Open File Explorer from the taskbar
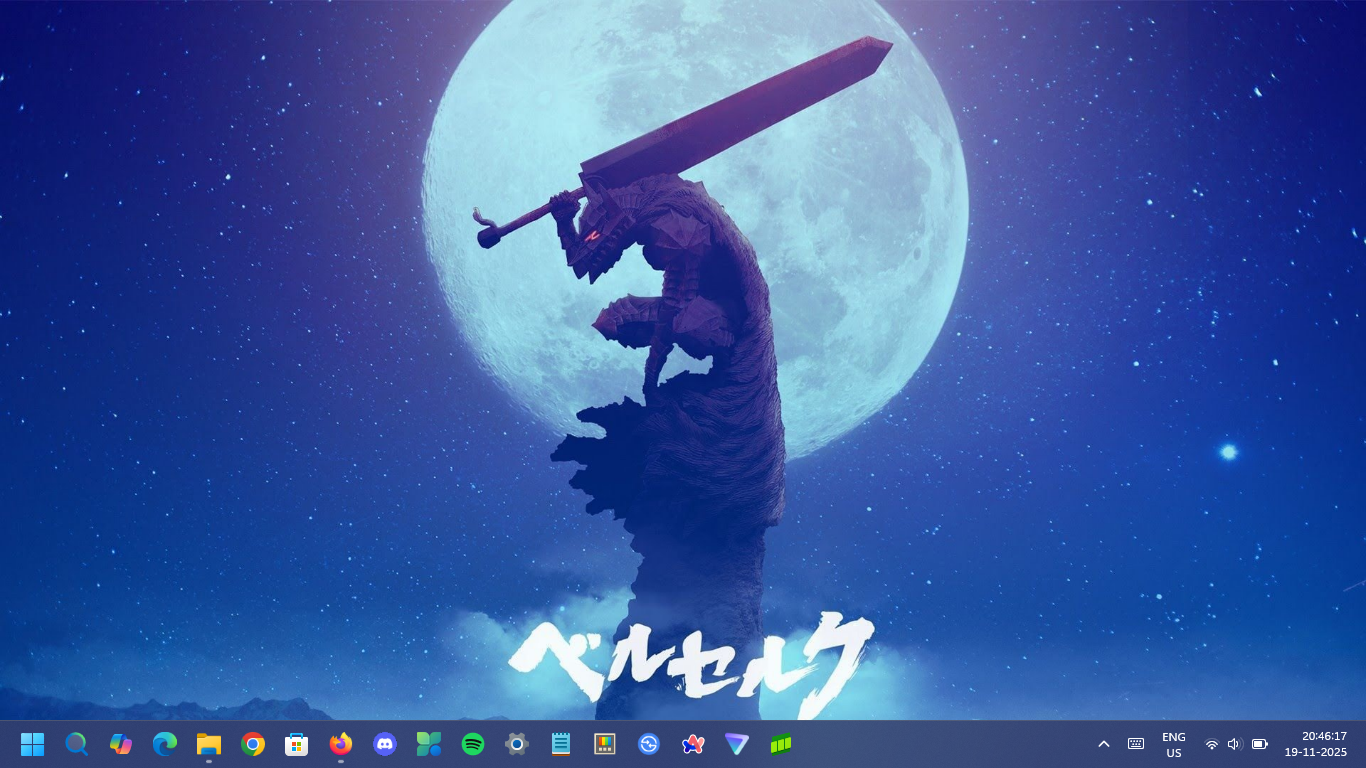The image size is (1366, 768). pyautogui.click(x=209, y=744)
